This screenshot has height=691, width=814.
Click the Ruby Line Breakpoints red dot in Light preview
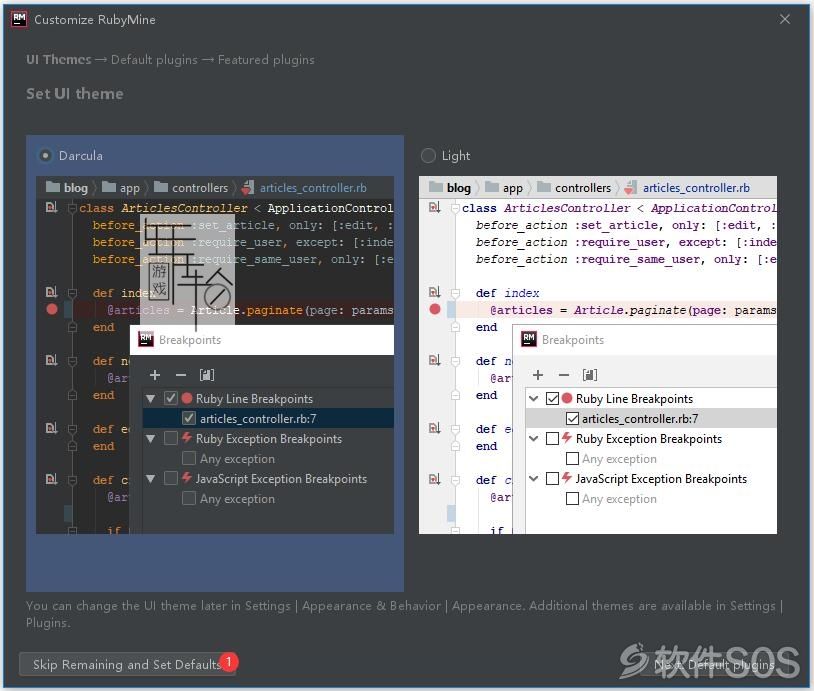(x=567, y=398)
